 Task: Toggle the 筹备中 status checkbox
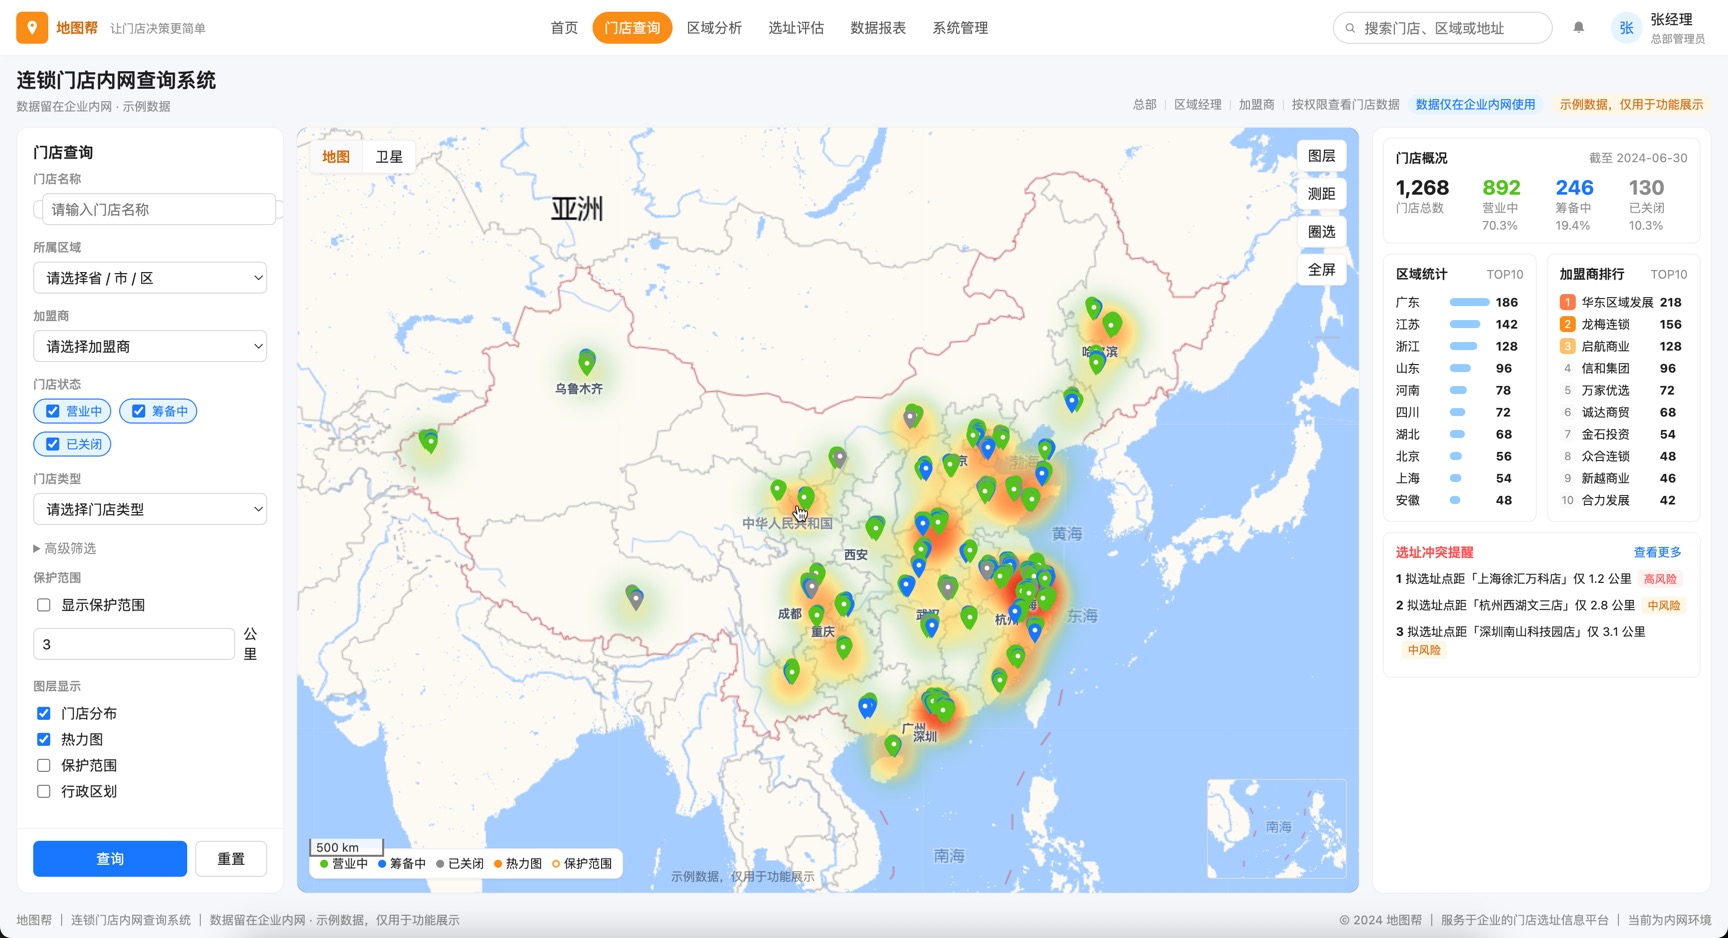[139, 411]
